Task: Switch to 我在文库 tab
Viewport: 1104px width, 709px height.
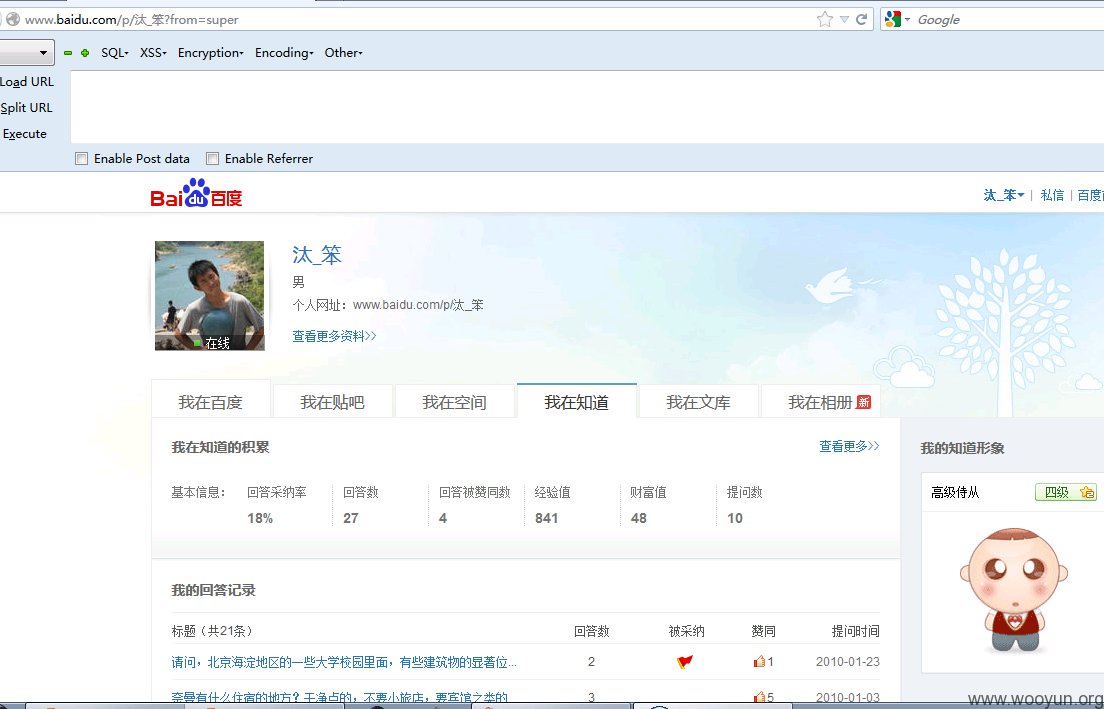Action: coord(698,402)
